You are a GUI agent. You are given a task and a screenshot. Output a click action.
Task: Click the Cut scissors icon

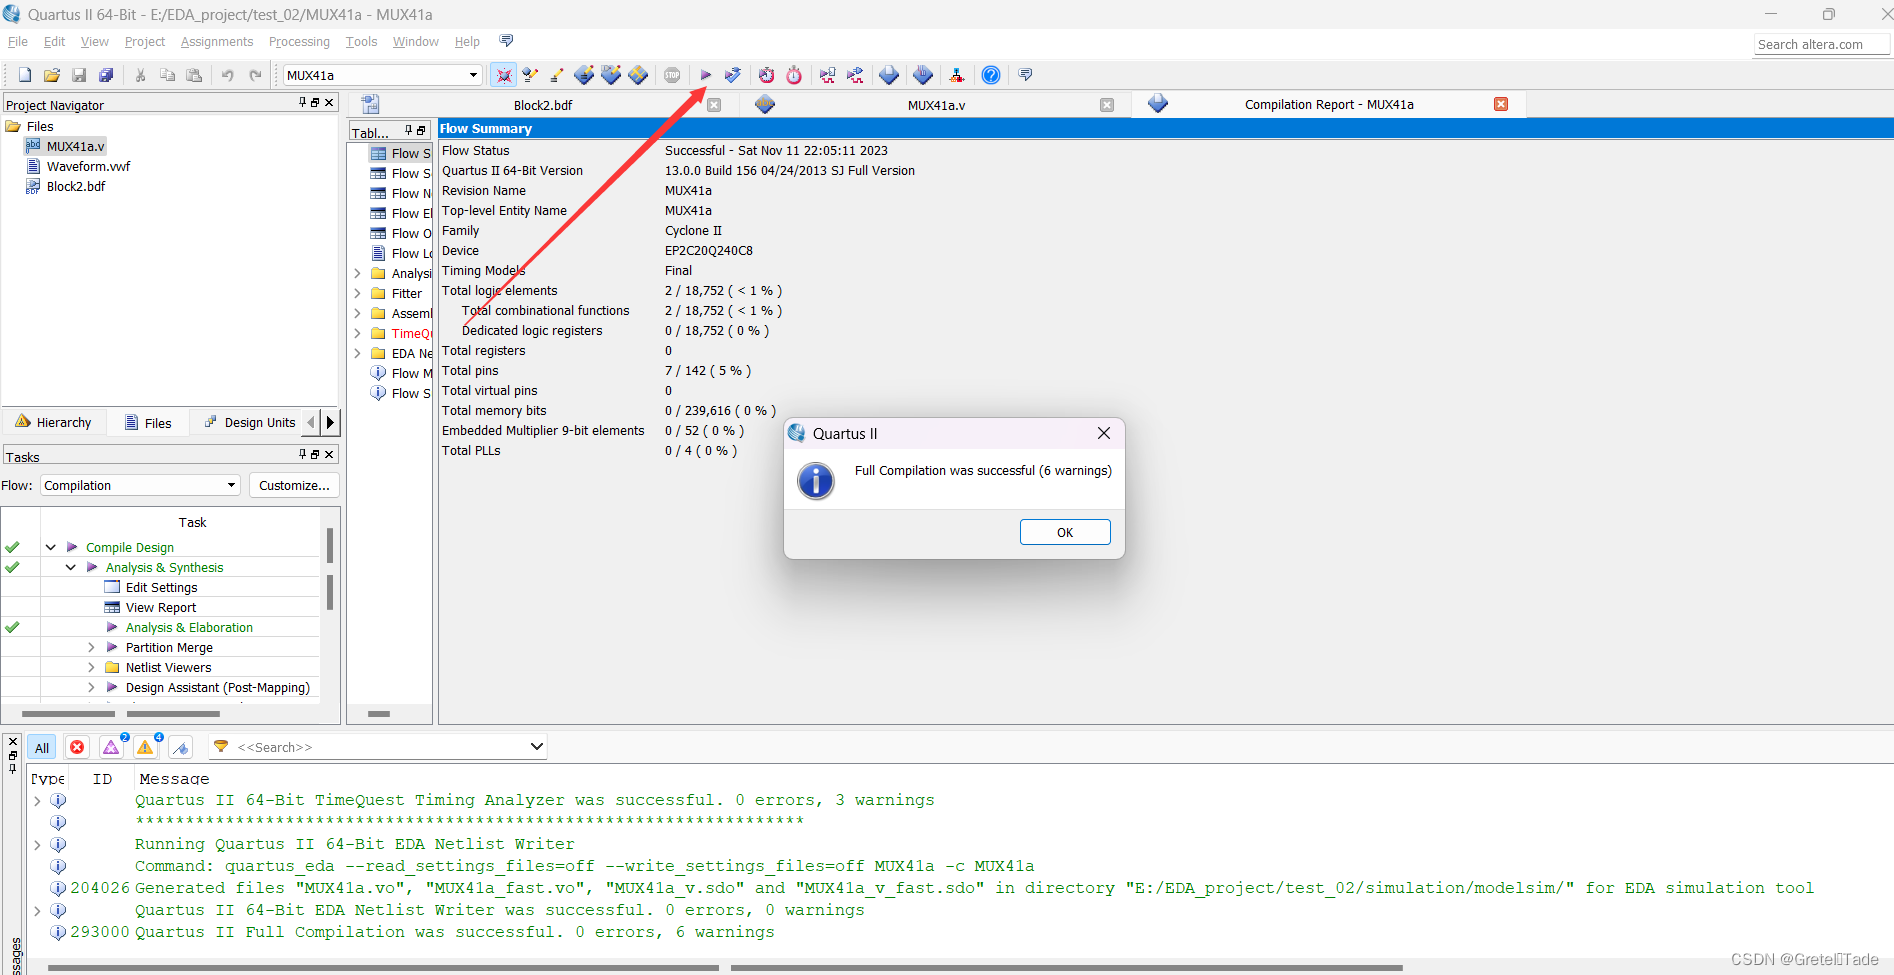141,75
